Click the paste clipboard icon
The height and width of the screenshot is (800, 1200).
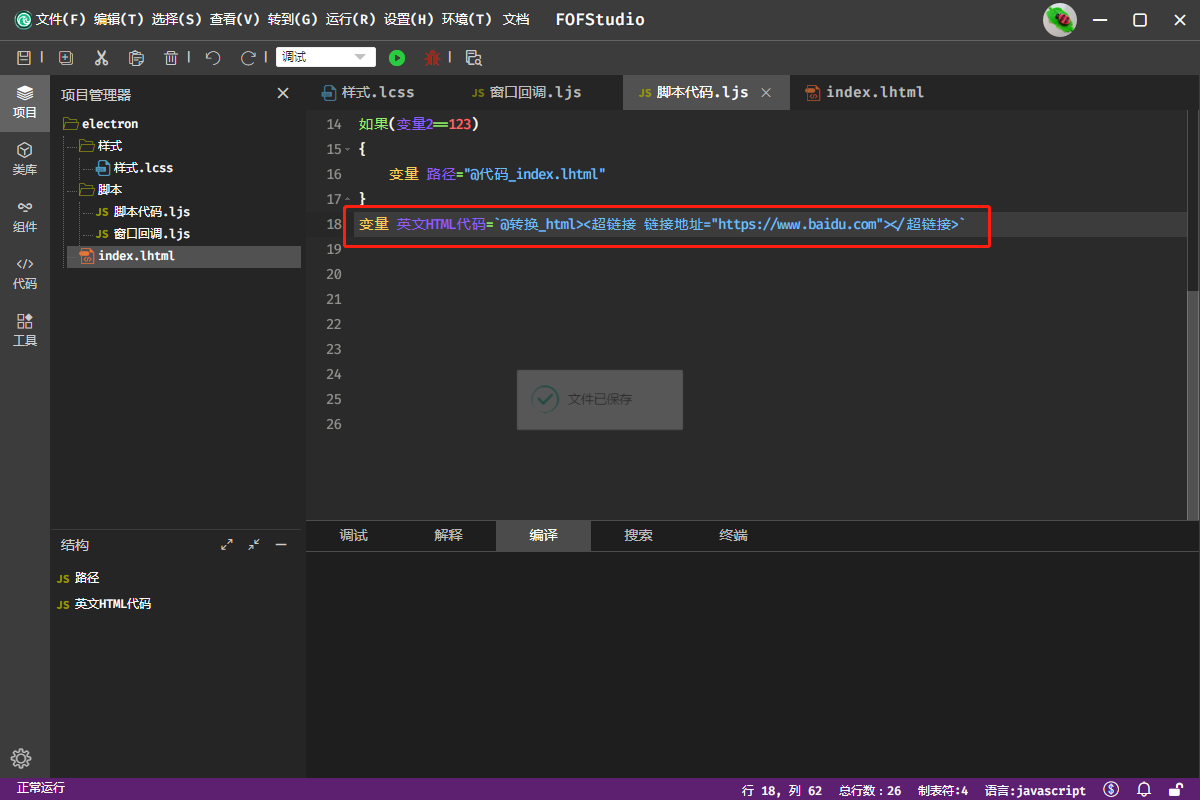[137, 58]
